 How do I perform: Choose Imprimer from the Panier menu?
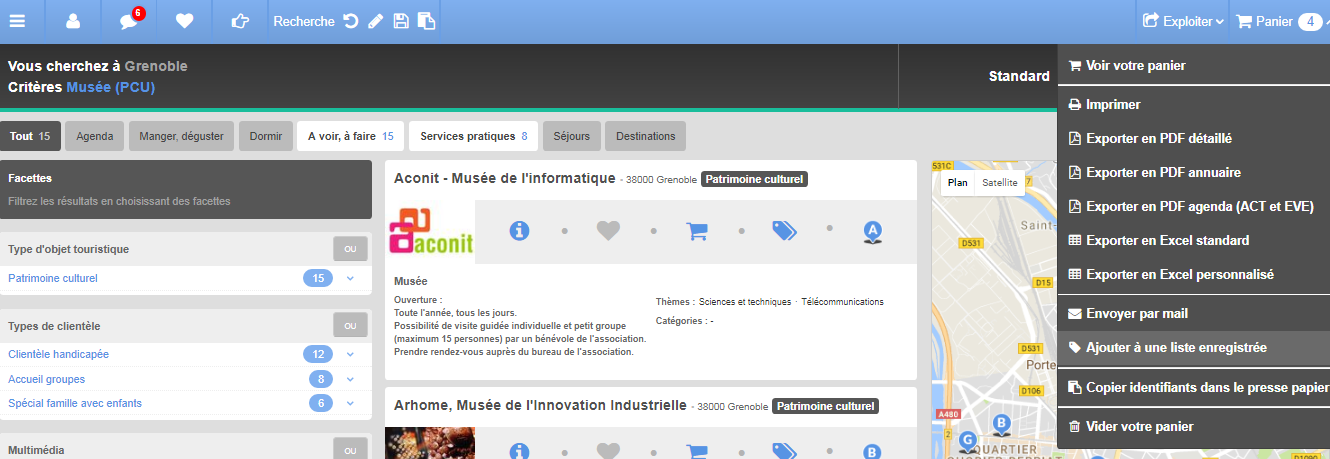click(1193, 104)
